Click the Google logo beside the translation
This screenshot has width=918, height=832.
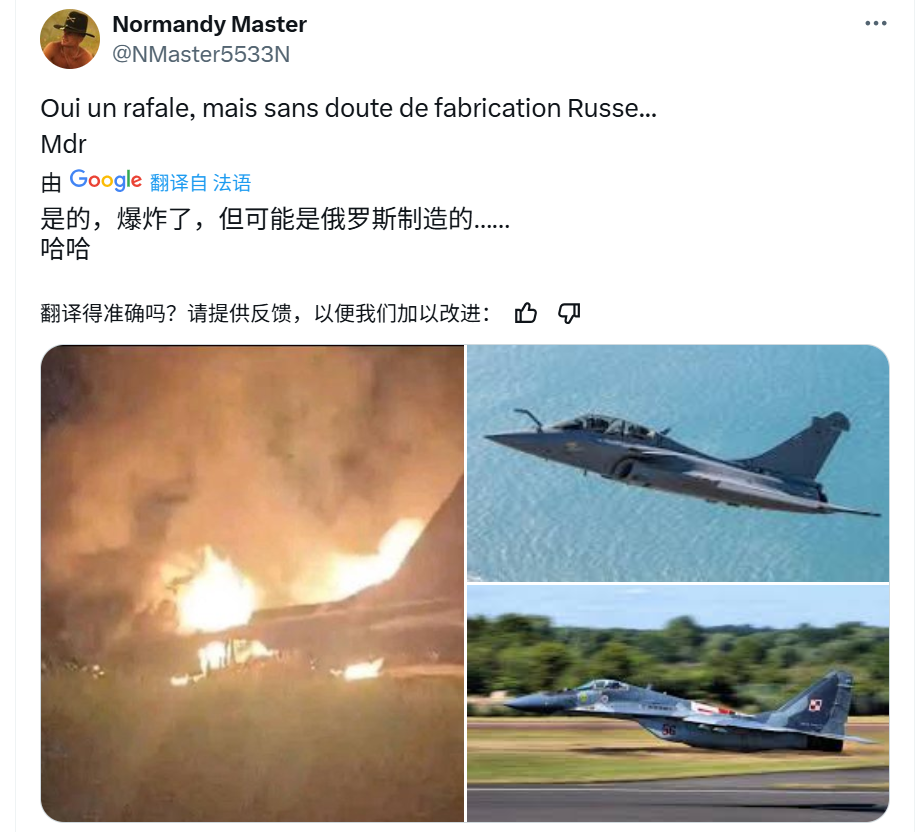[x=105, y=180]
